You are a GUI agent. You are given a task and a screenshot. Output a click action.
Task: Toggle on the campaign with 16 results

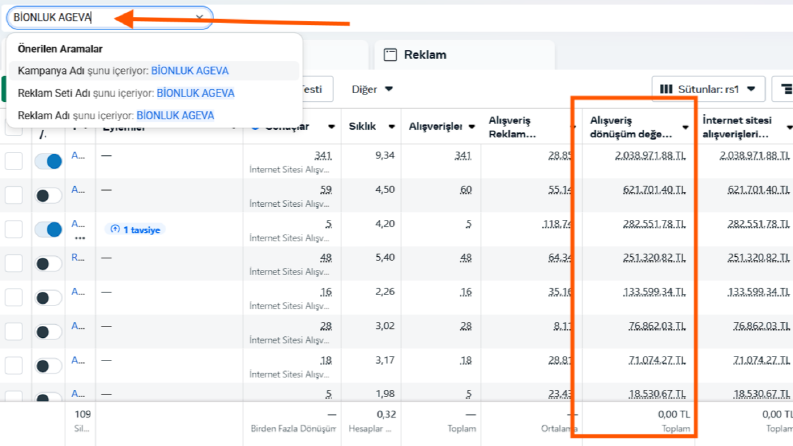click(x=48, y=298)
